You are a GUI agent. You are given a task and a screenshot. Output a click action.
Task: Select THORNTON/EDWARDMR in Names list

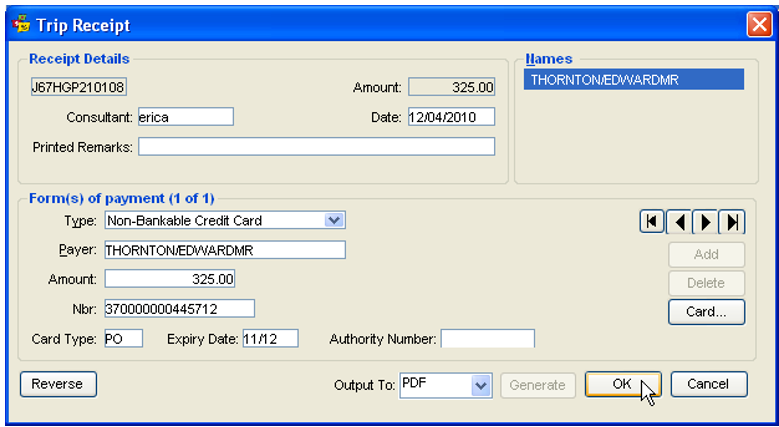pos(634,80)
